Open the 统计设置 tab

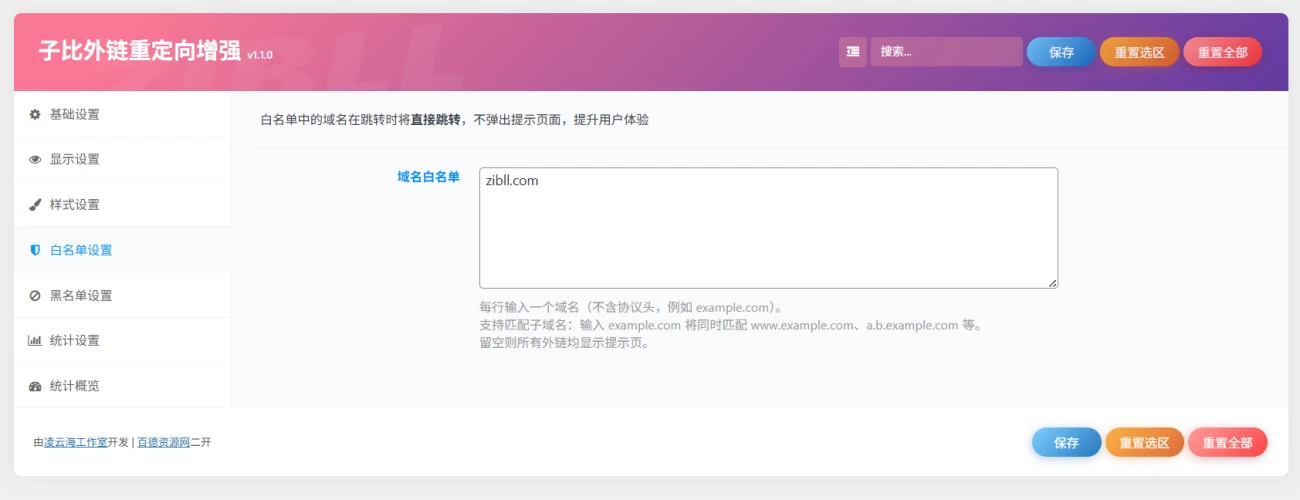click(x=122, y=341)
